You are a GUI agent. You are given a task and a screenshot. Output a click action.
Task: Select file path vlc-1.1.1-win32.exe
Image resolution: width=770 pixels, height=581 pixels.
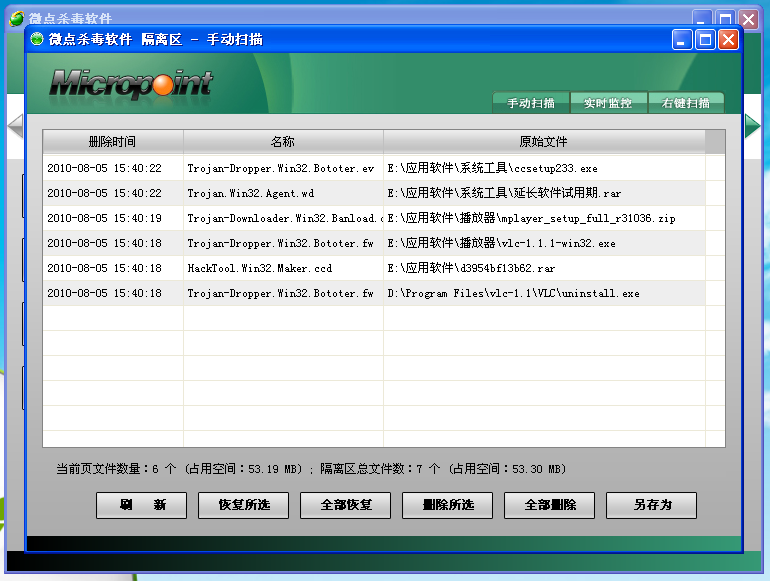coord(501,243)
